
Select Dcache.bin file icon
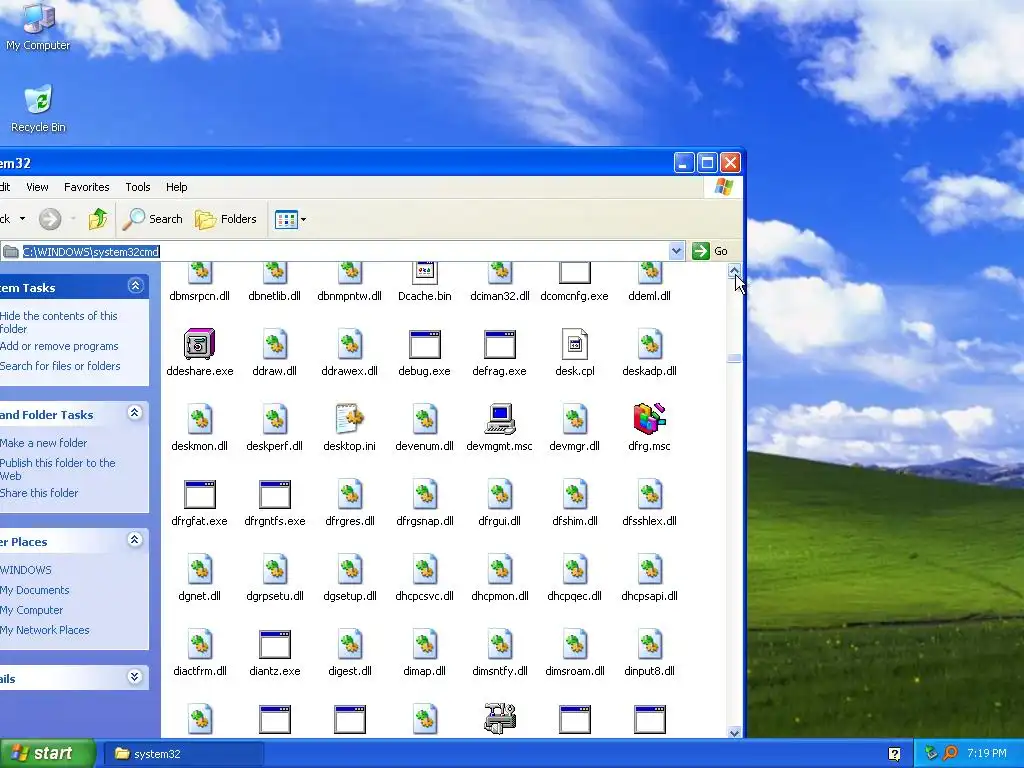click(x=424, y=273)
